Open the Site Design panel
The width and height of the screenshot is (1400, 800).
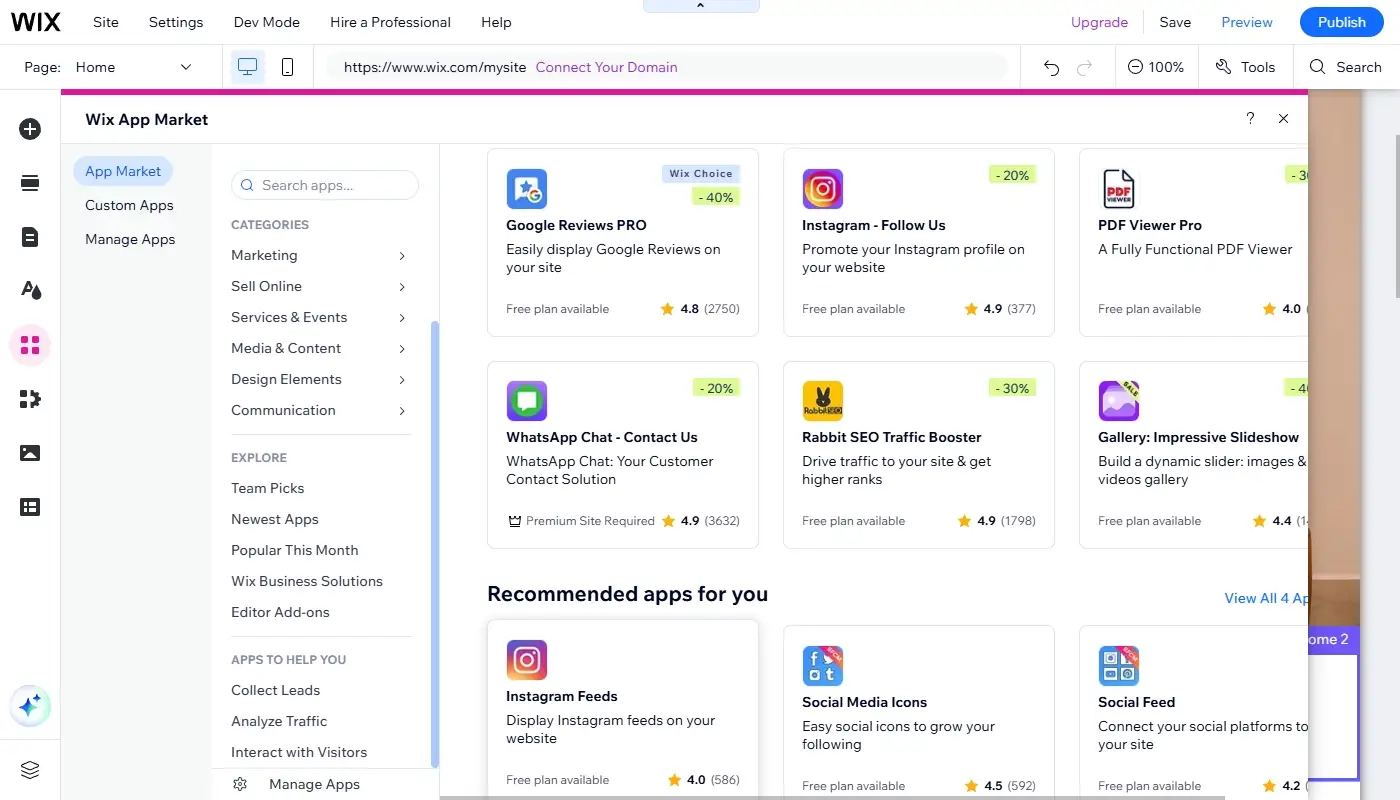(x=30, y=290)
